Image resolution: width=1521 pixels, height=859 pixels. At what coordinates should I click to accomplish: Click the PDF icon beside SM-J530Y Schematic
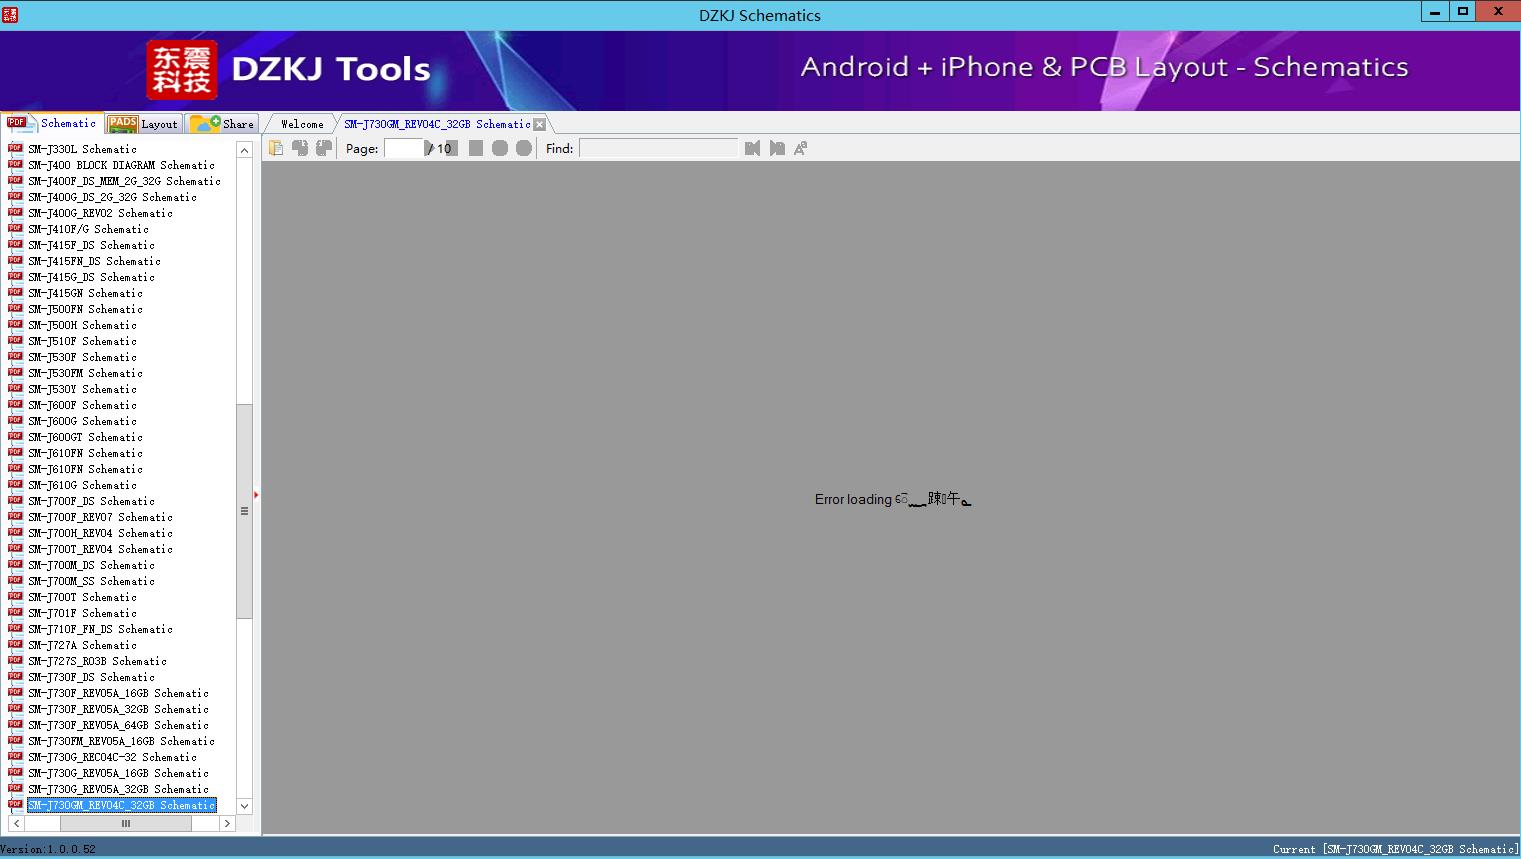point(15,388)
